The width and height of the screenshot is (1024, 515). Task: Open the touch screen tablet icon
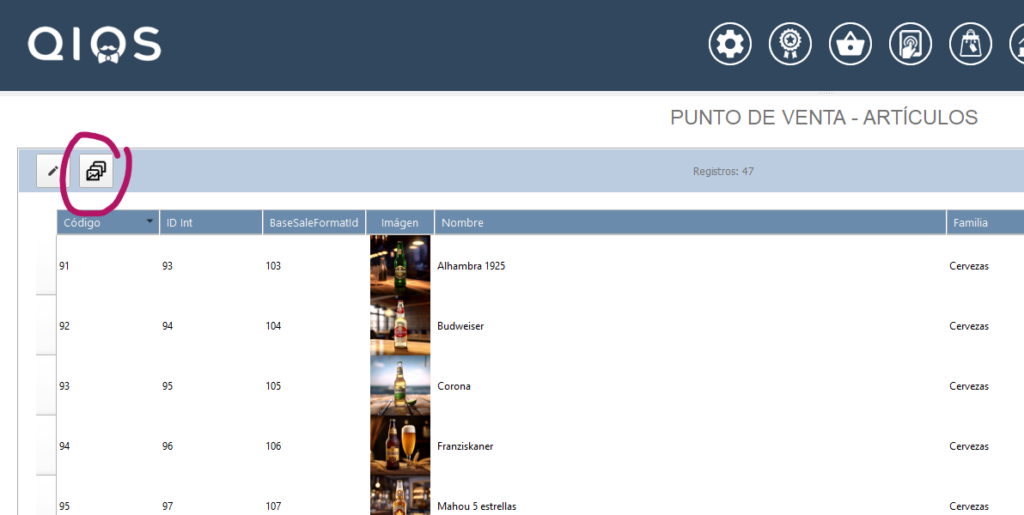click(x=910, y=44)
